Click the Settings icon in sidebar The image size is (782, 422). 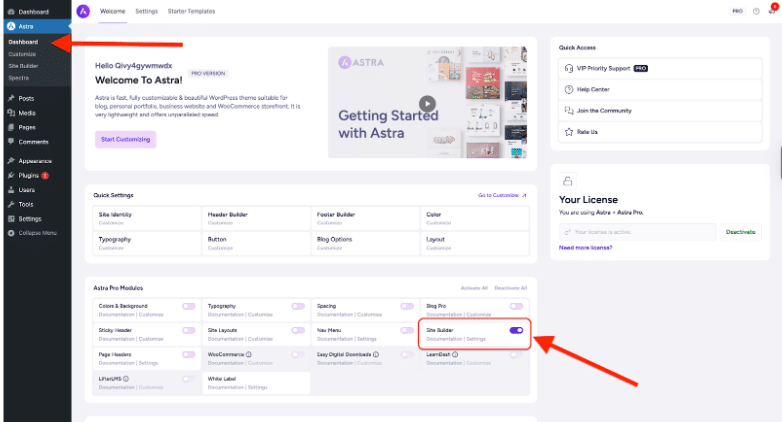click(11, 218)
